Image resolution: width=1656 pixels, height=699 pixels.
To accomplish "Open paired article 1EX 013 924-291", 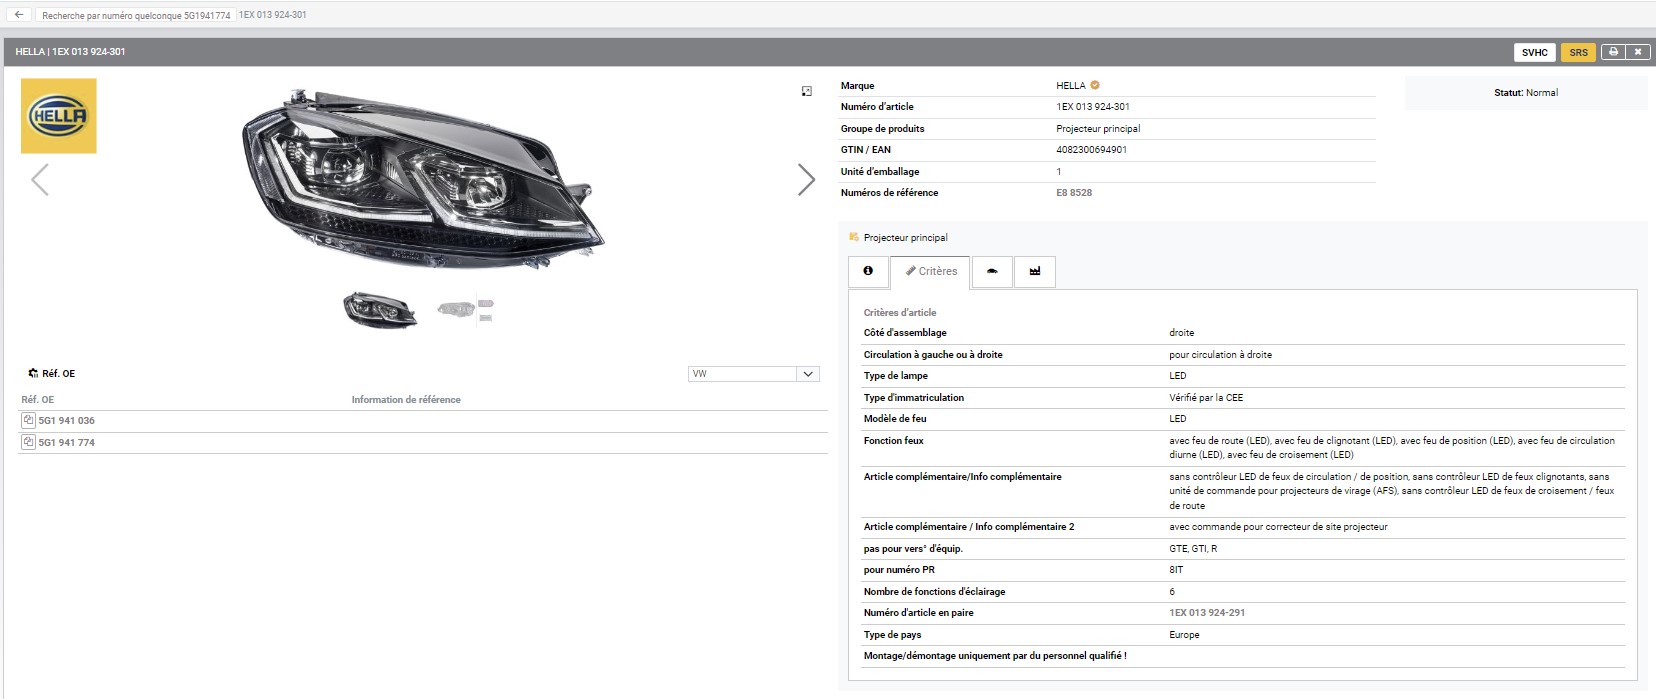I will [1207, 613].
